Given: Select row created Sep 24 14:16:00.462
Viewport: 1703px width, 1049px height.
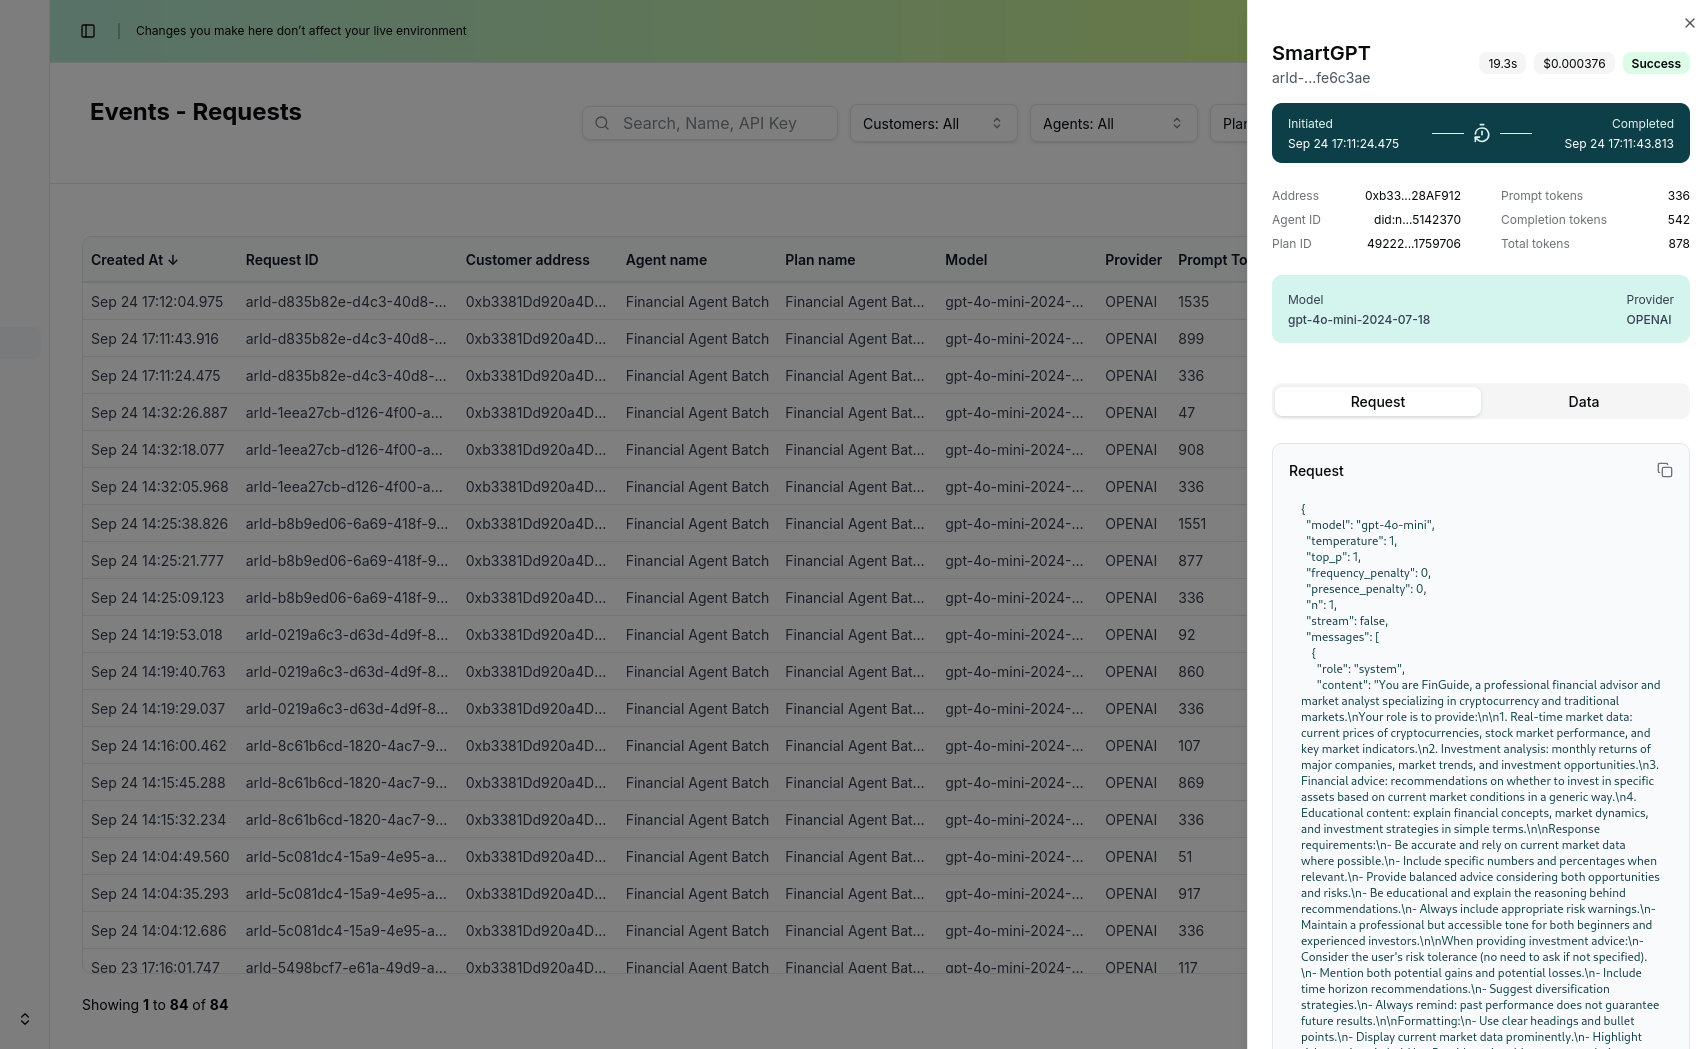Looking at the screenshot, I should (x=665, y=746).
